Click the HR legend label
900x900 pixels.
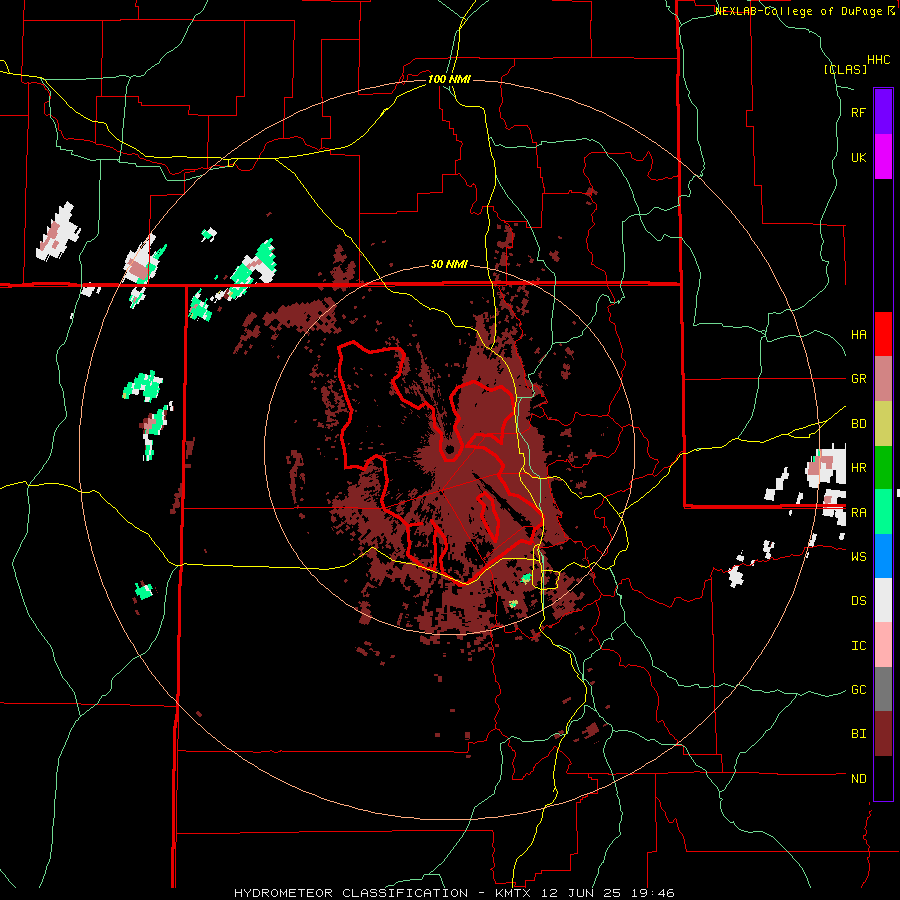[858, 468]
